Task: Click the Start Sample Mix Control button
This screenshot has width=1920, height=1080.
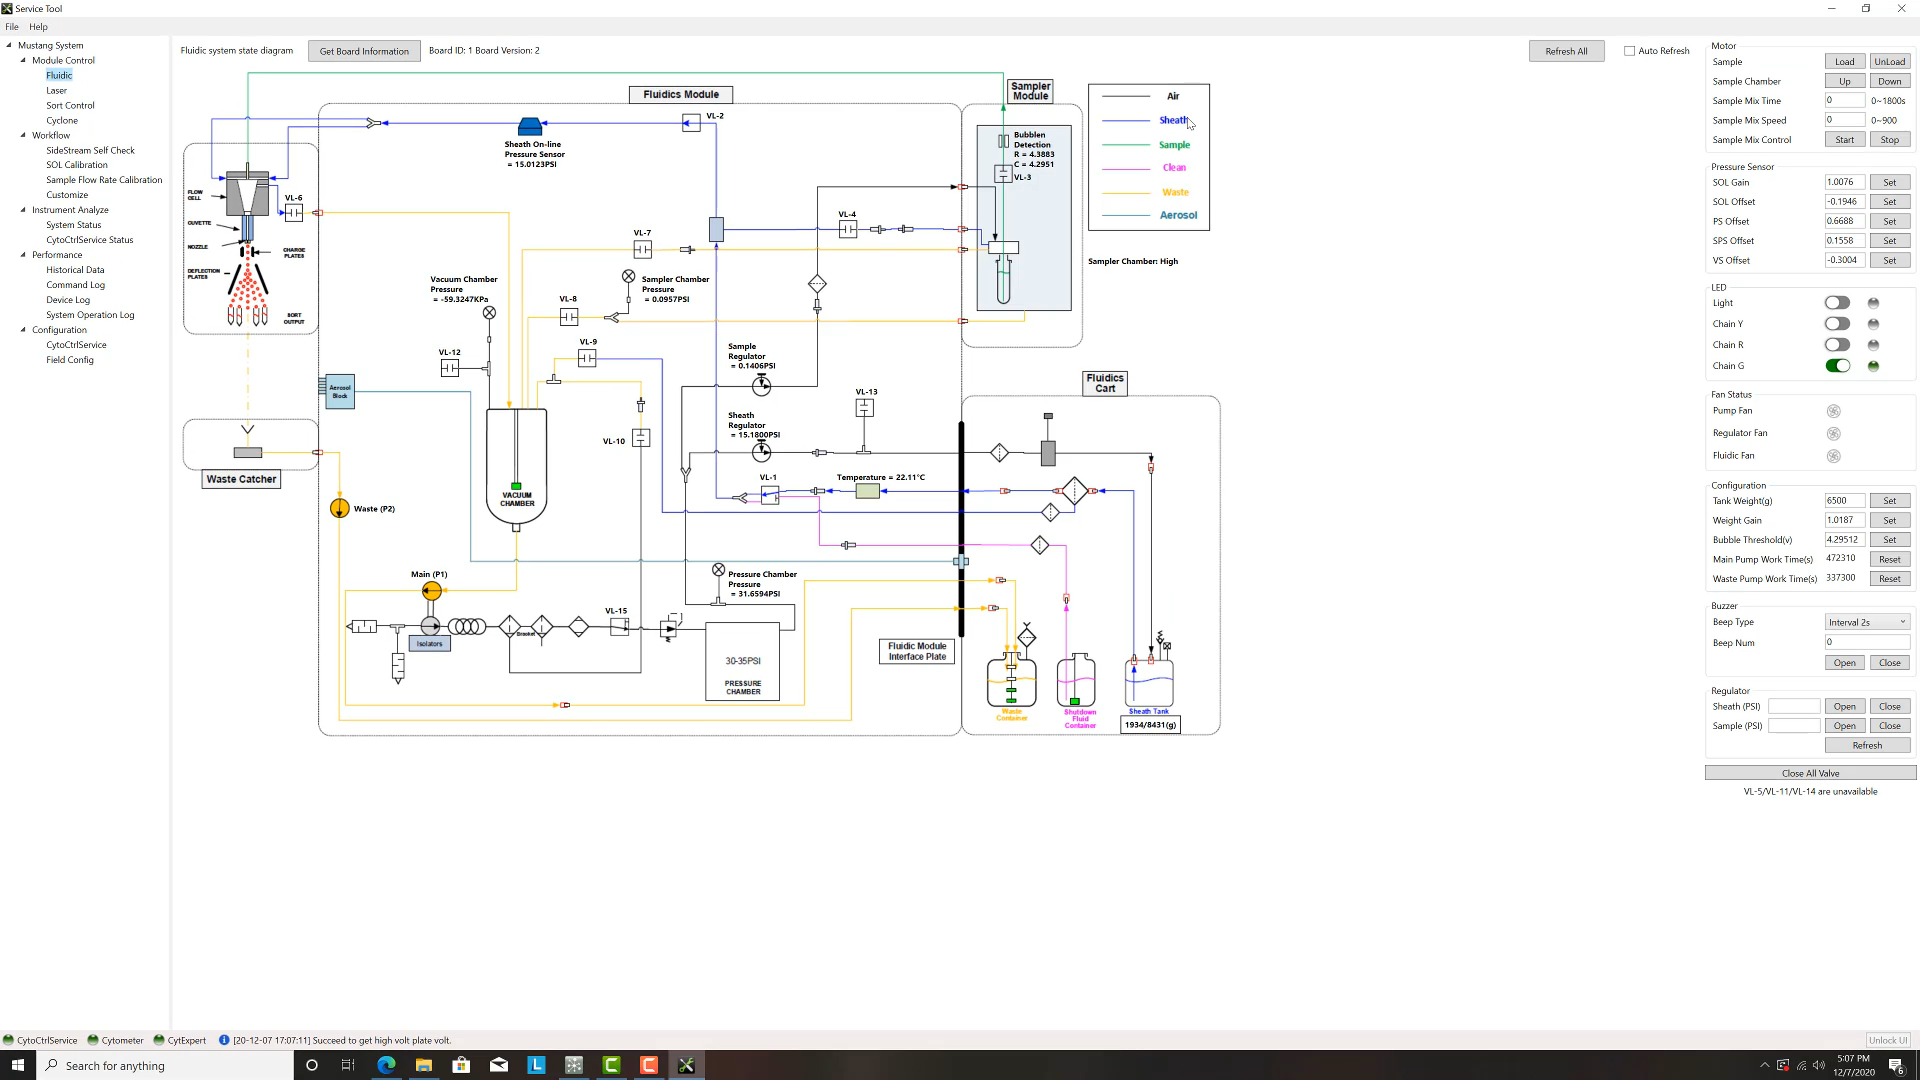Action: [1844, 140]
